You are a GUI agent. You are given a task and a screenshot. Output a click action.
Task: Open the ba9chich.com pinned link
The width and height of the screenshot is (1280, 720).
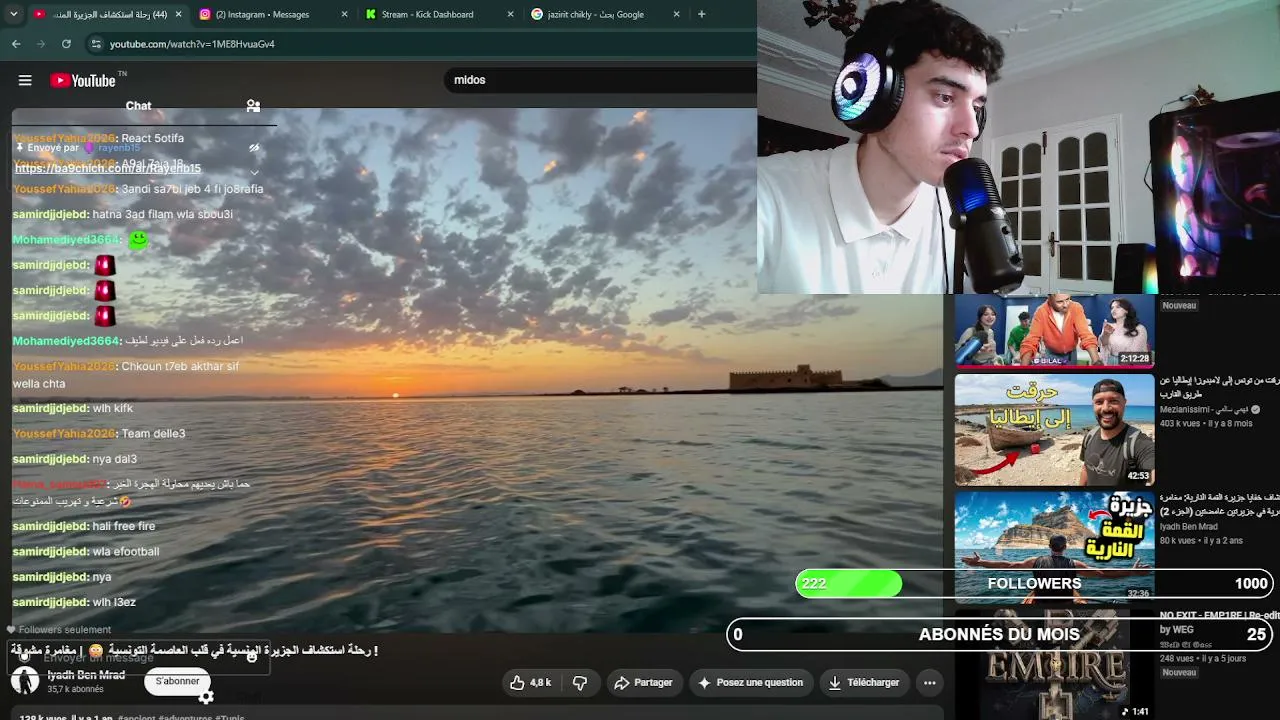pos(108,169)
